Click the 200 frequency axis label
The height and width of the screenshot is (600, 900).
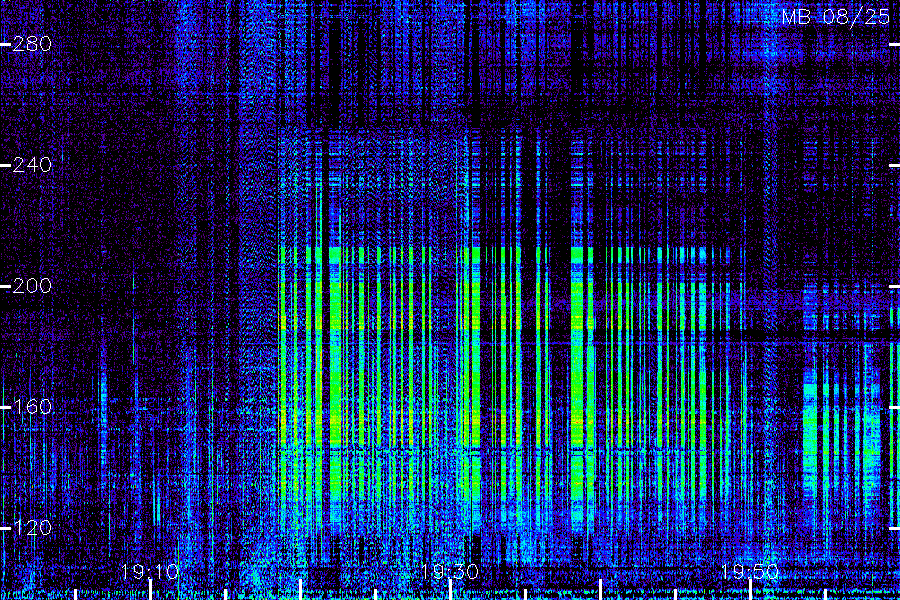(x=32, y=285)
